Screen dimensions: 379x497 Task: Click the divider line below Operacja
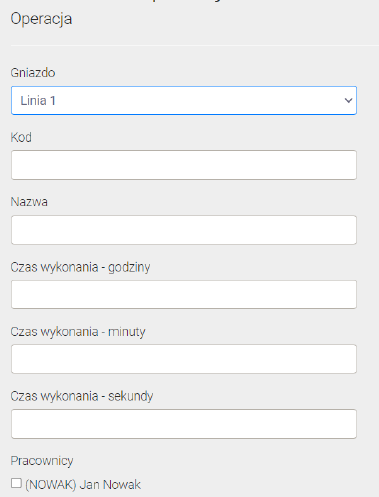tap(195, 45)
